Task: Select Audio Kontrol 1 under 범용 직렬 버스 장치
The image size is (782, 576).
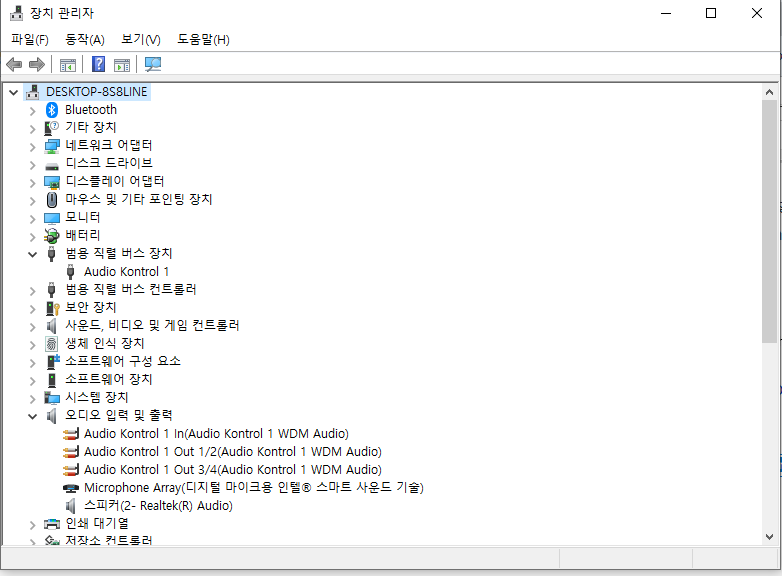Action: coord(126,272)
